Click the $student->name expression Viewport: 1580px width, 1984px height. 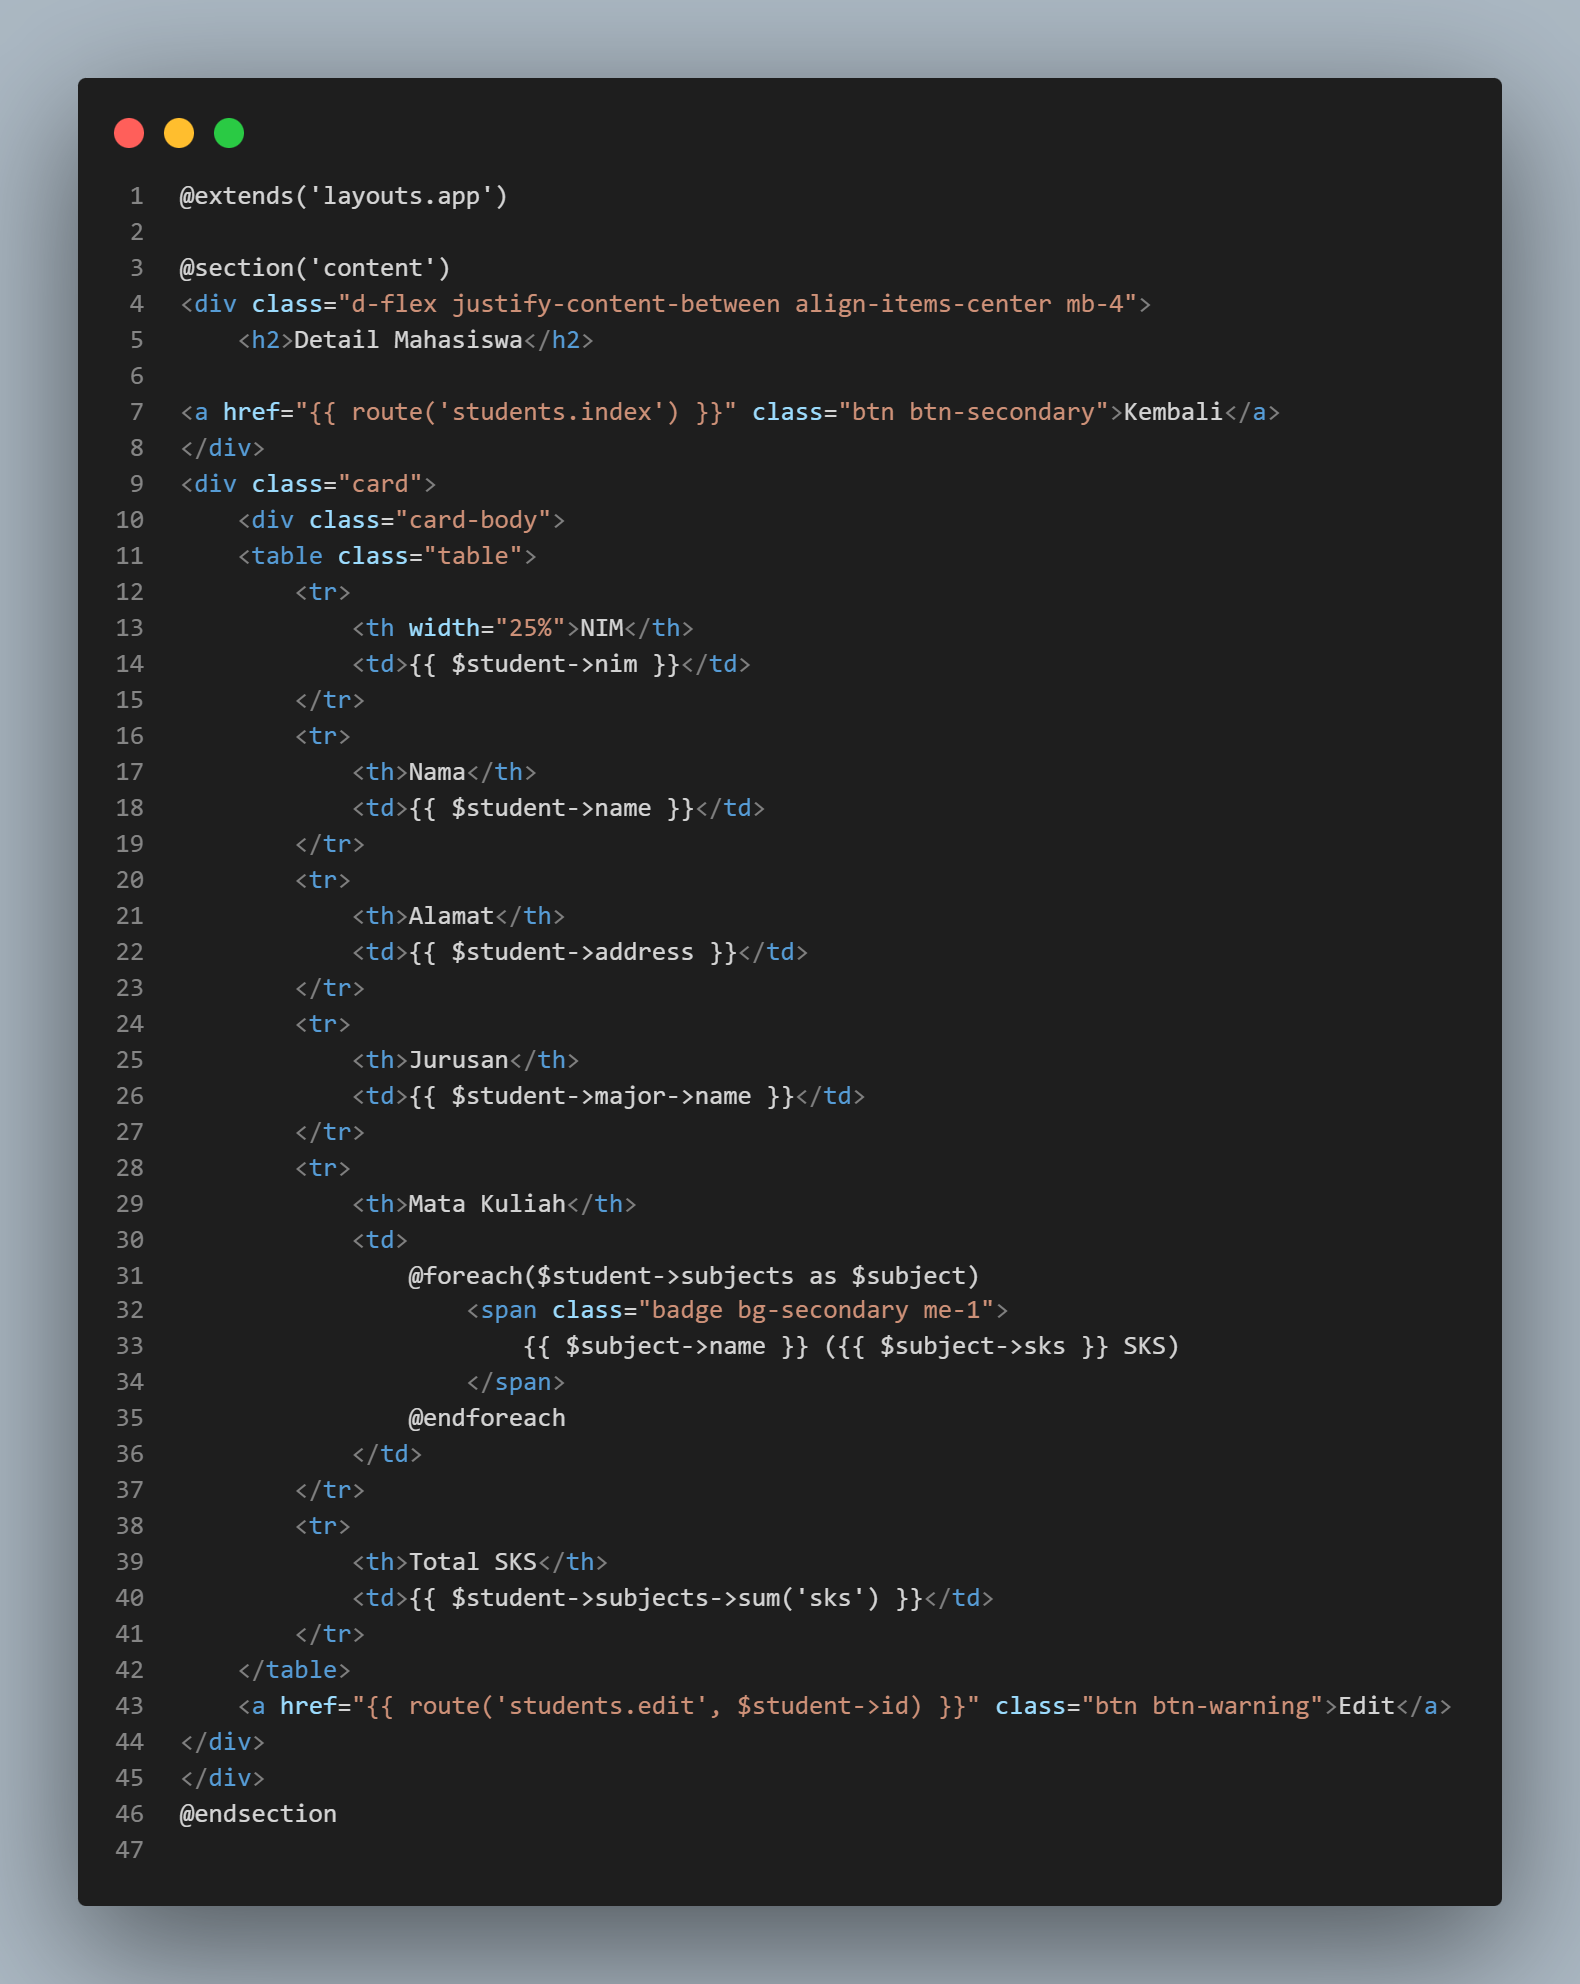pyautogui.click(x=551, y=808)
